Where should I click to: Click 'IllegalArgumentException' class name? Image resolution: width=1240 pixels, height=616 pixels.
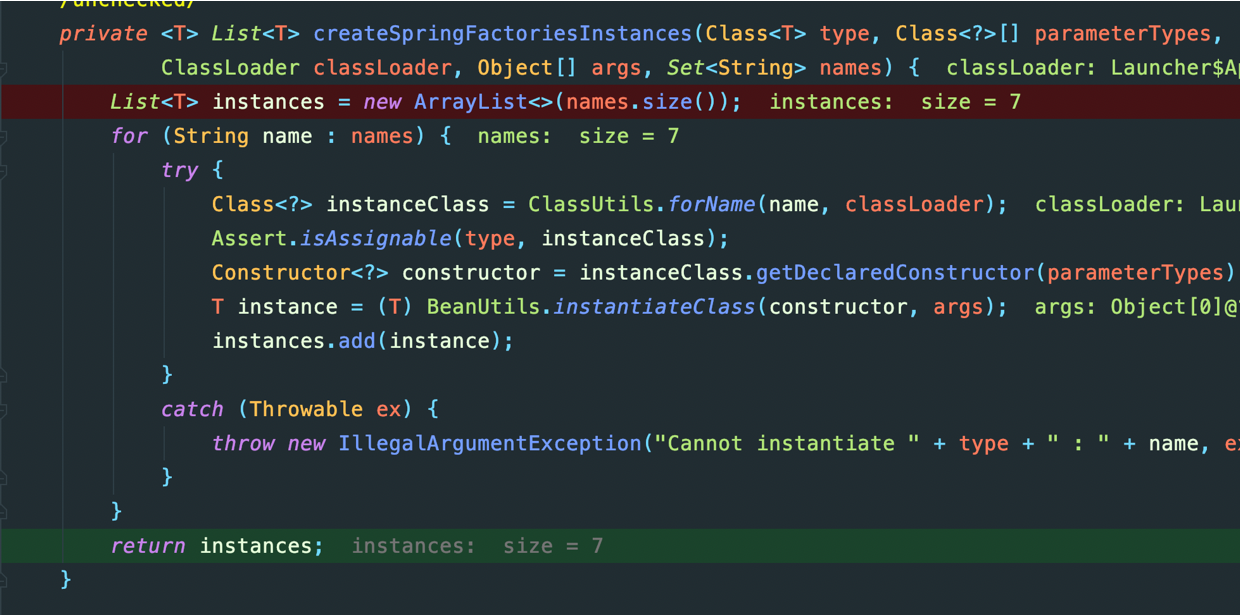click(x=490, y=442)
